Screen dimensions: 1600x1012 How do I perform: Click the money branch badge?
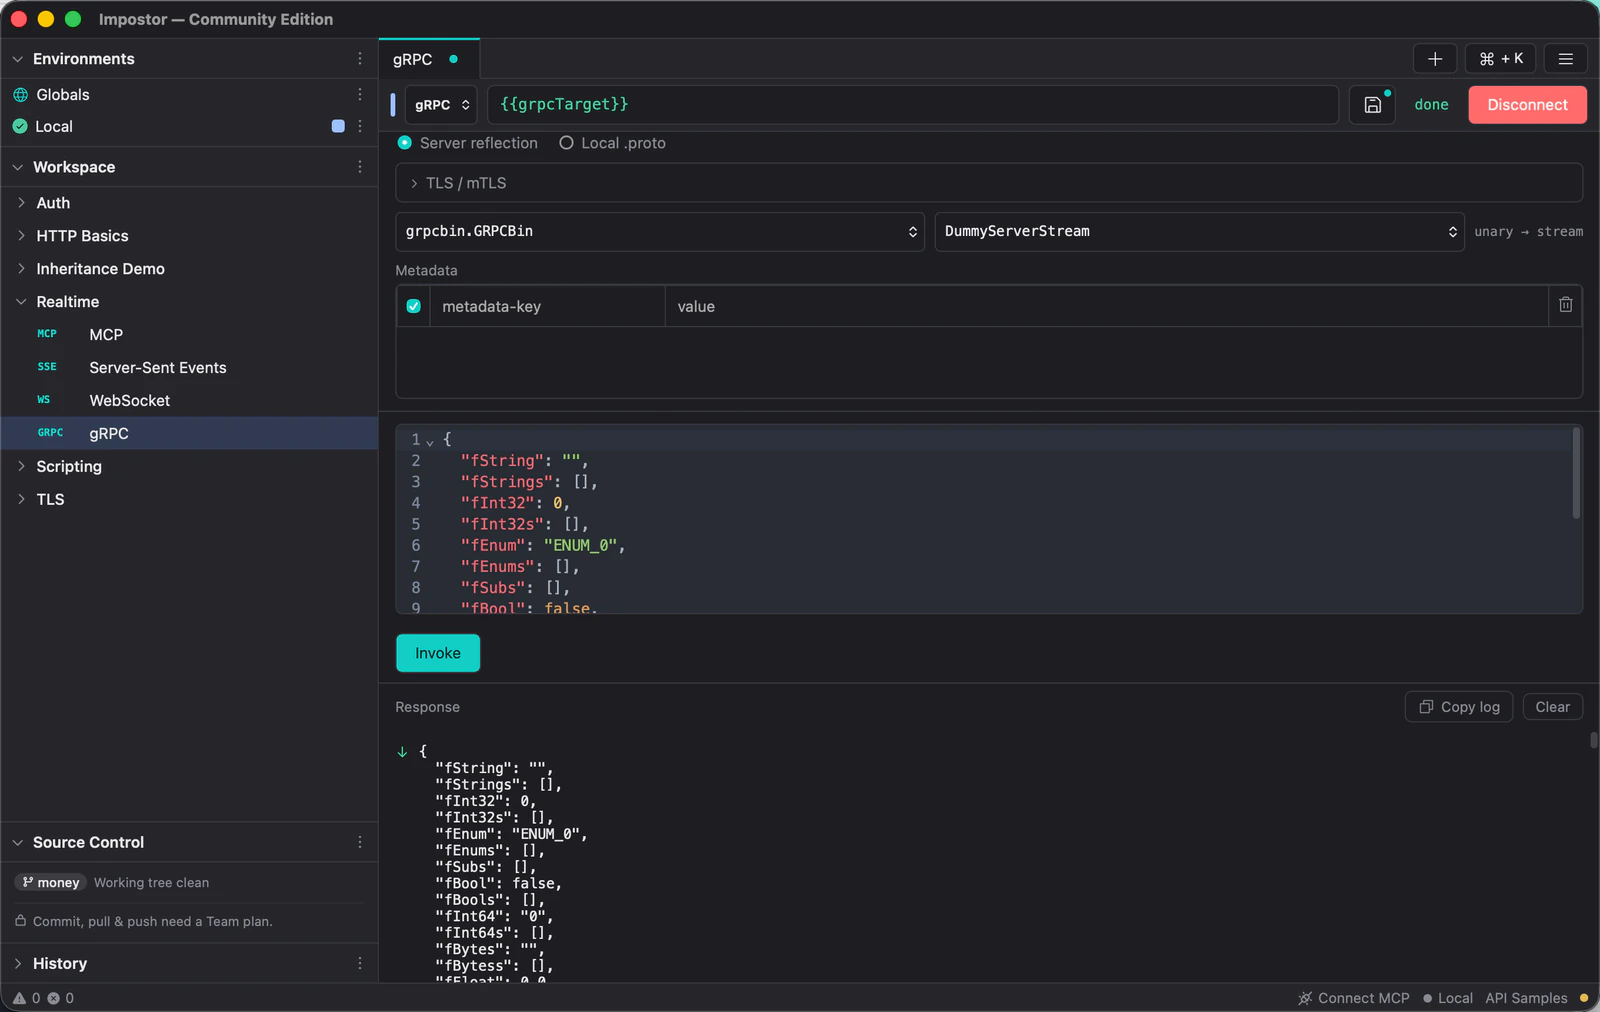click(x=51, y=882)
